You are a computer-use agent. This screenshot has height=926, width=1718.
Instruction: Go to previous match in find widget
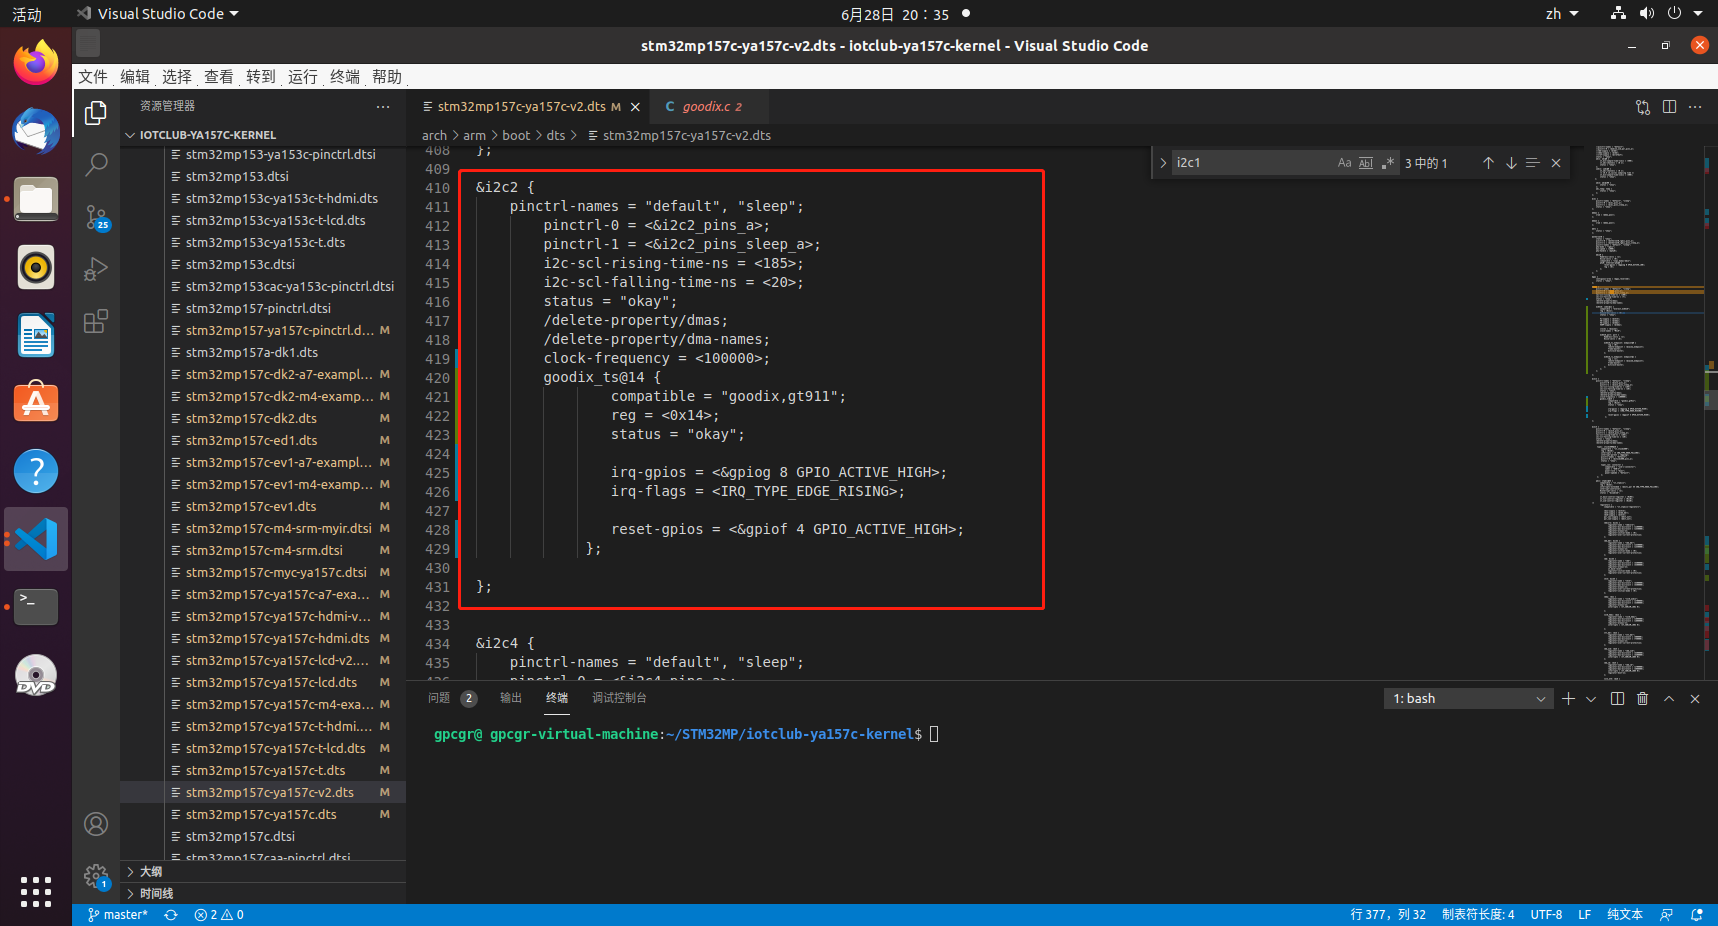1488,163
